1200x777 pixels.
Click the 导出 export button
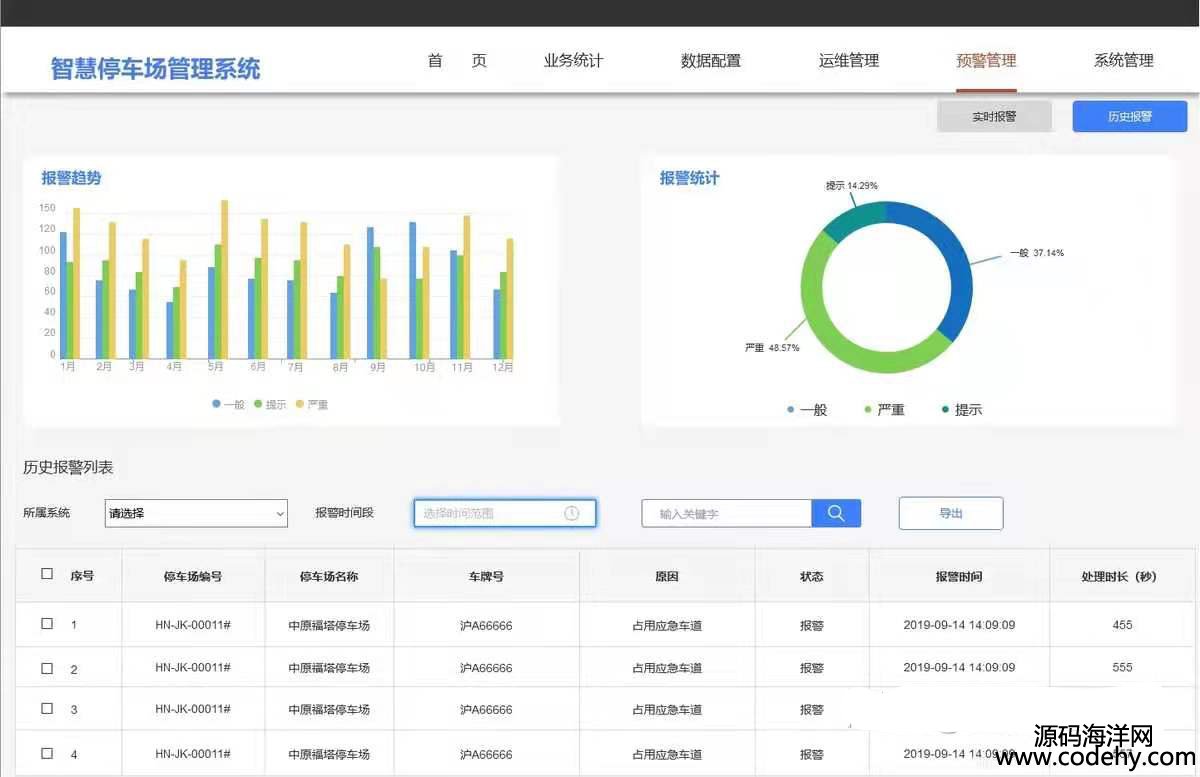(x=951, y=513)
